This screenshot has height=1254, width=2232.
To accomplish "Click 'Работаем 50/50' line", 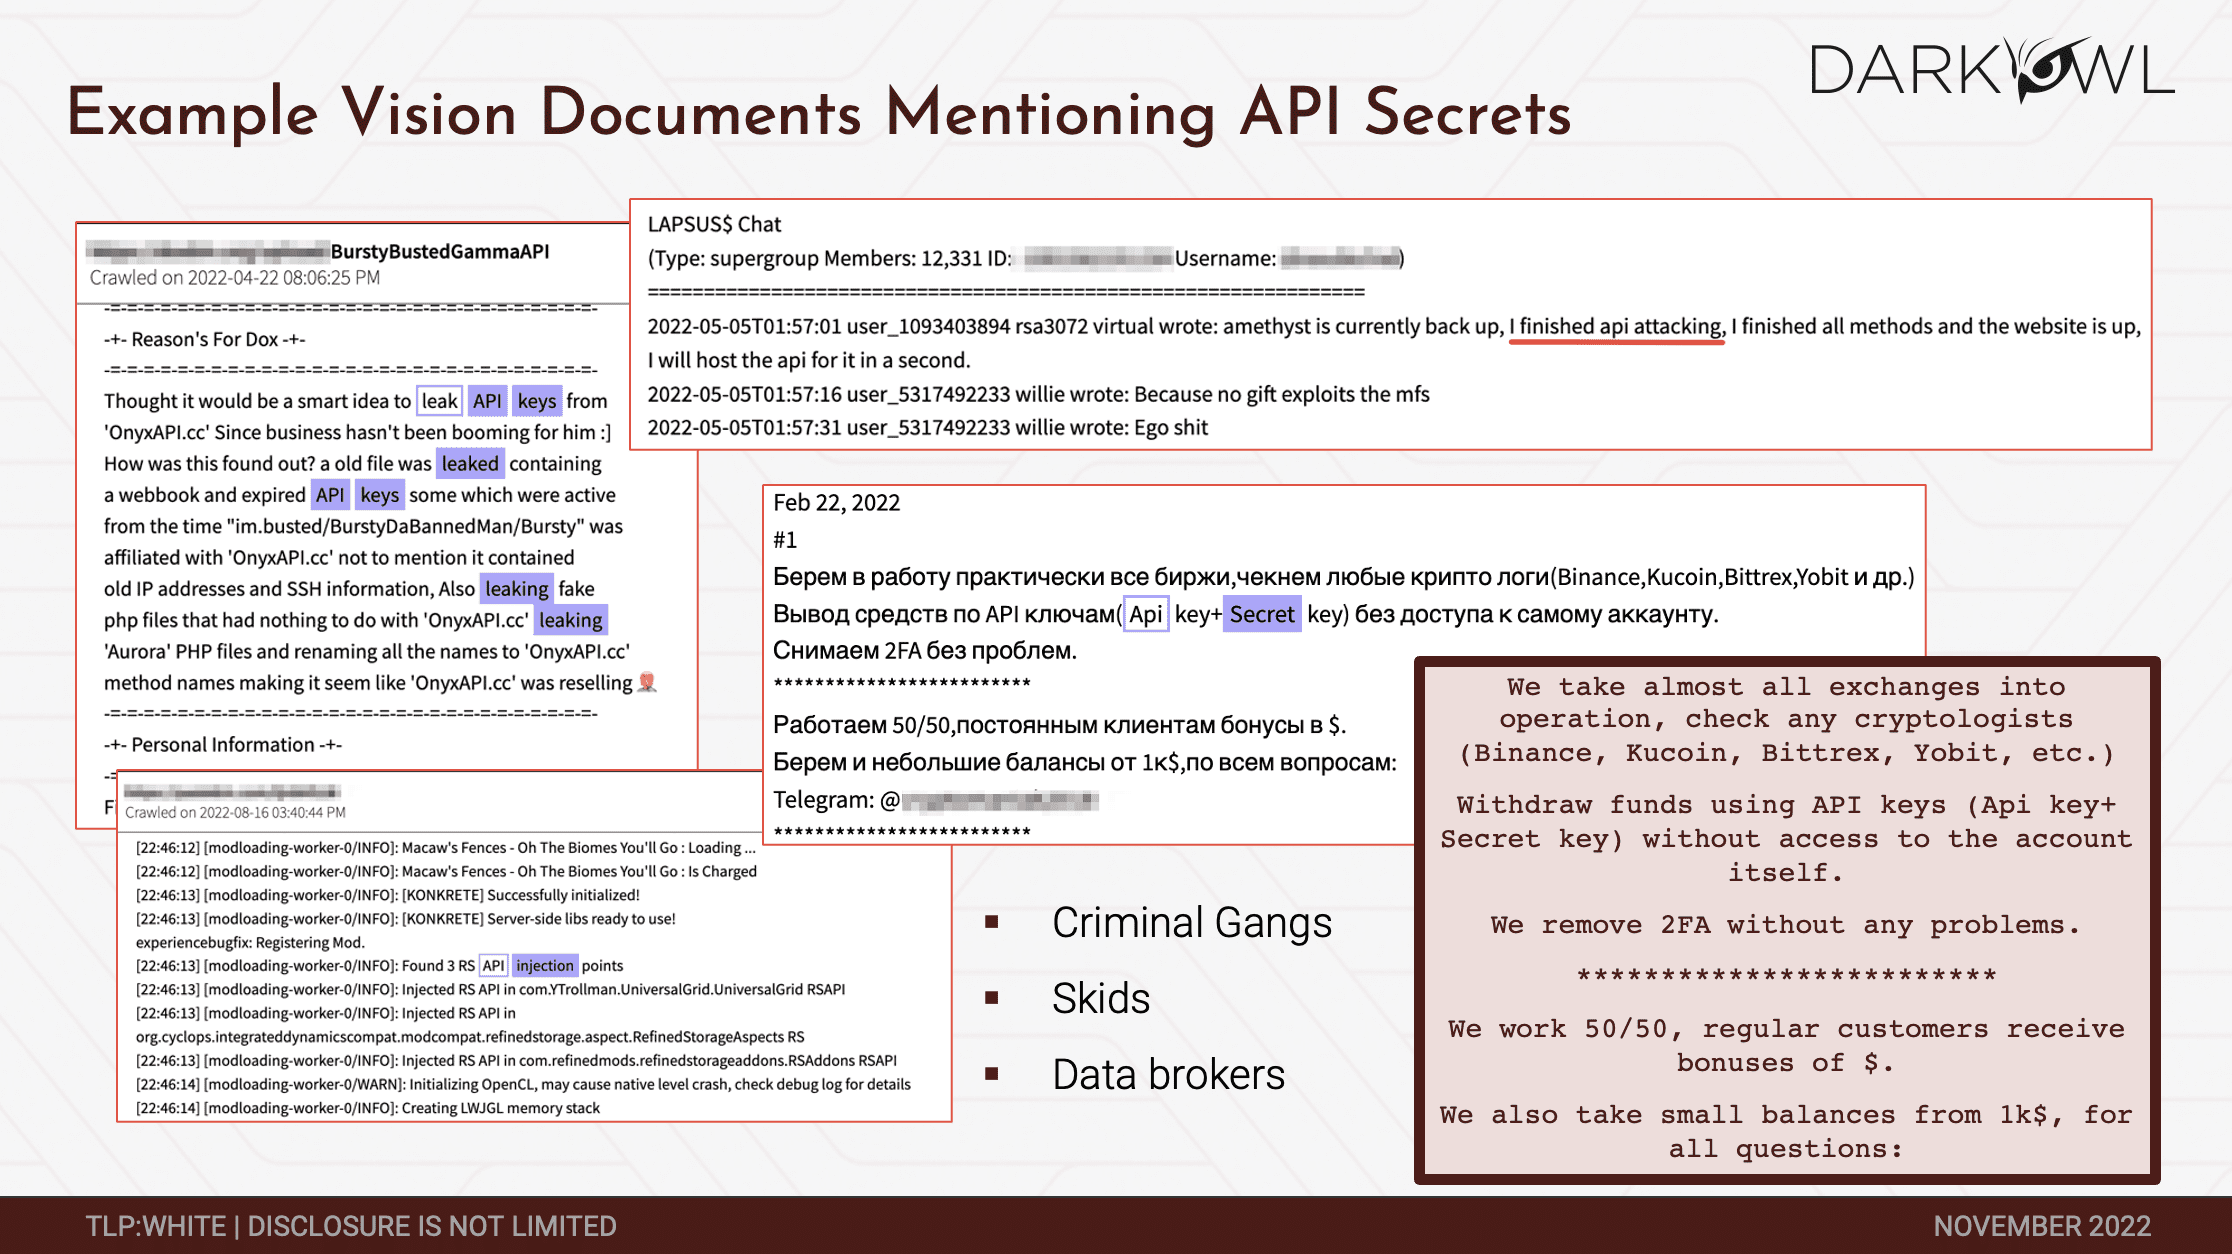I will [x=1060, y=725].
